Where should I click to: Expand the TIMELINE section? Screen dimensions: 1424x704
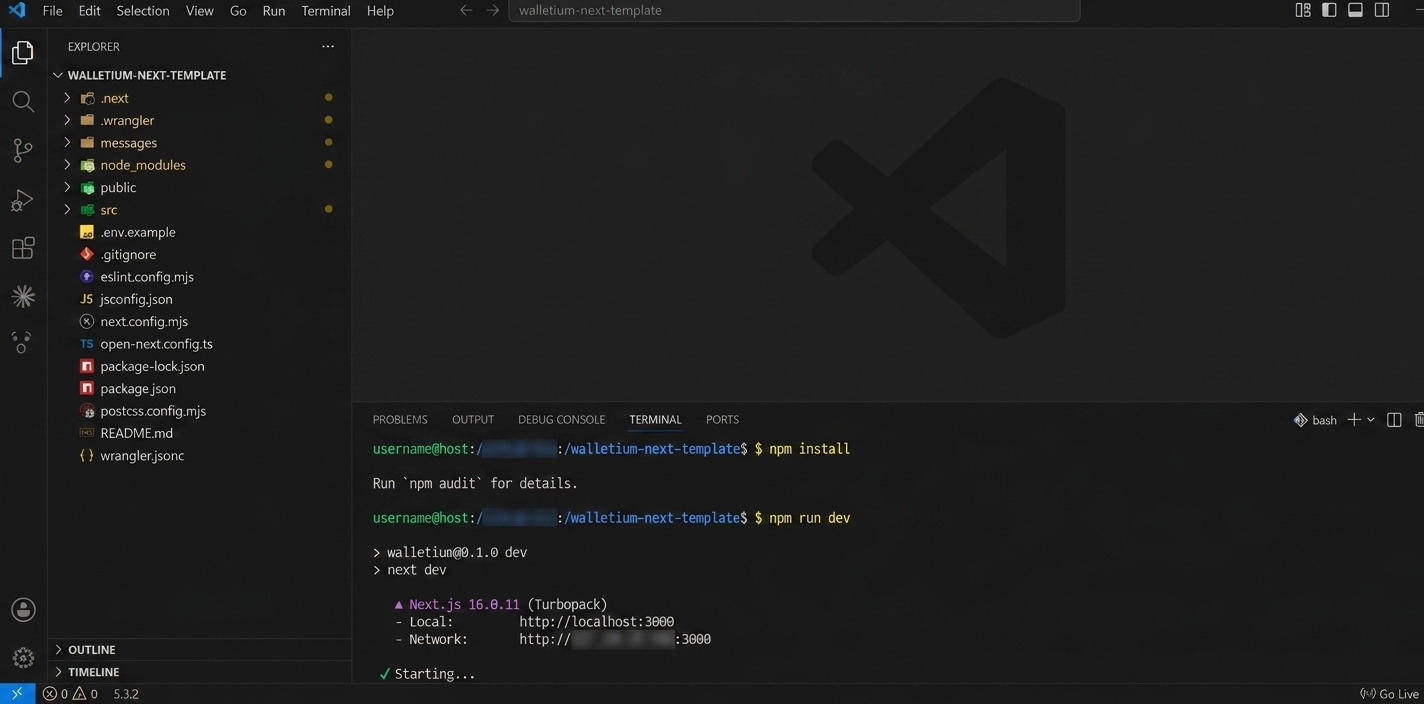(x=200, y=672)
